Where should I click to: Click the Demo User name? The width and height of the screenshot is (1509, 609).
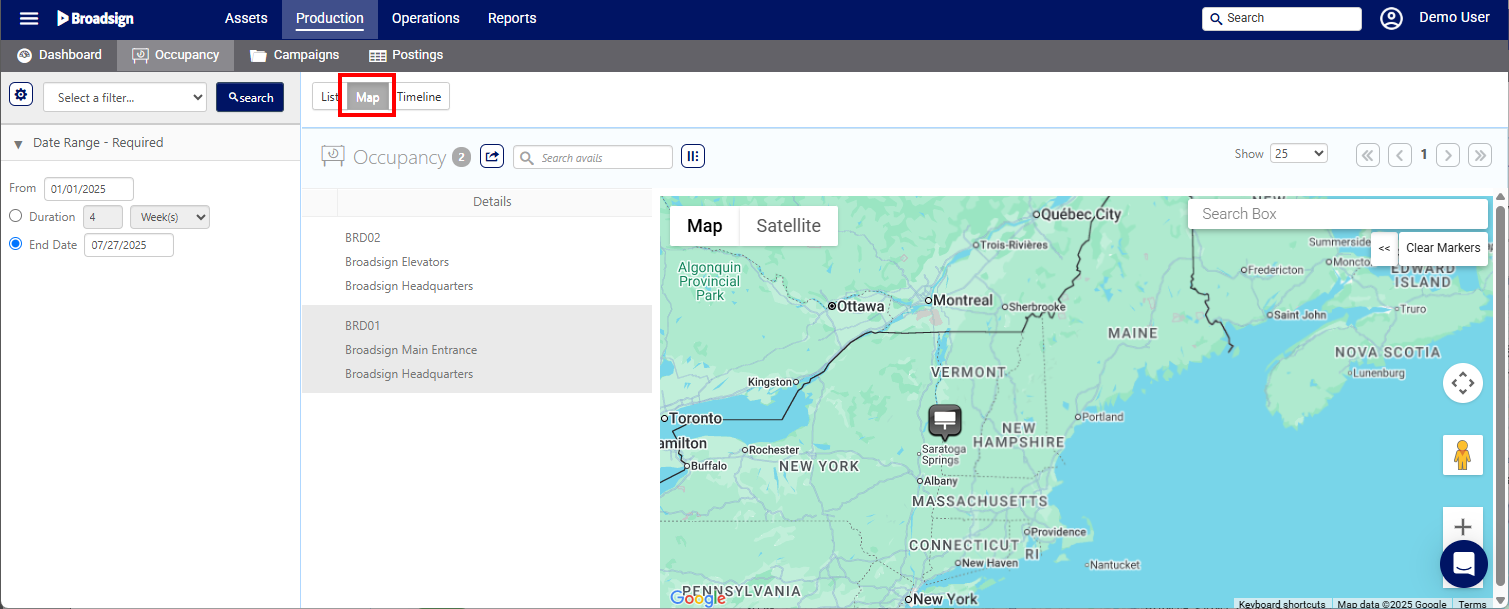(1454, 18)
